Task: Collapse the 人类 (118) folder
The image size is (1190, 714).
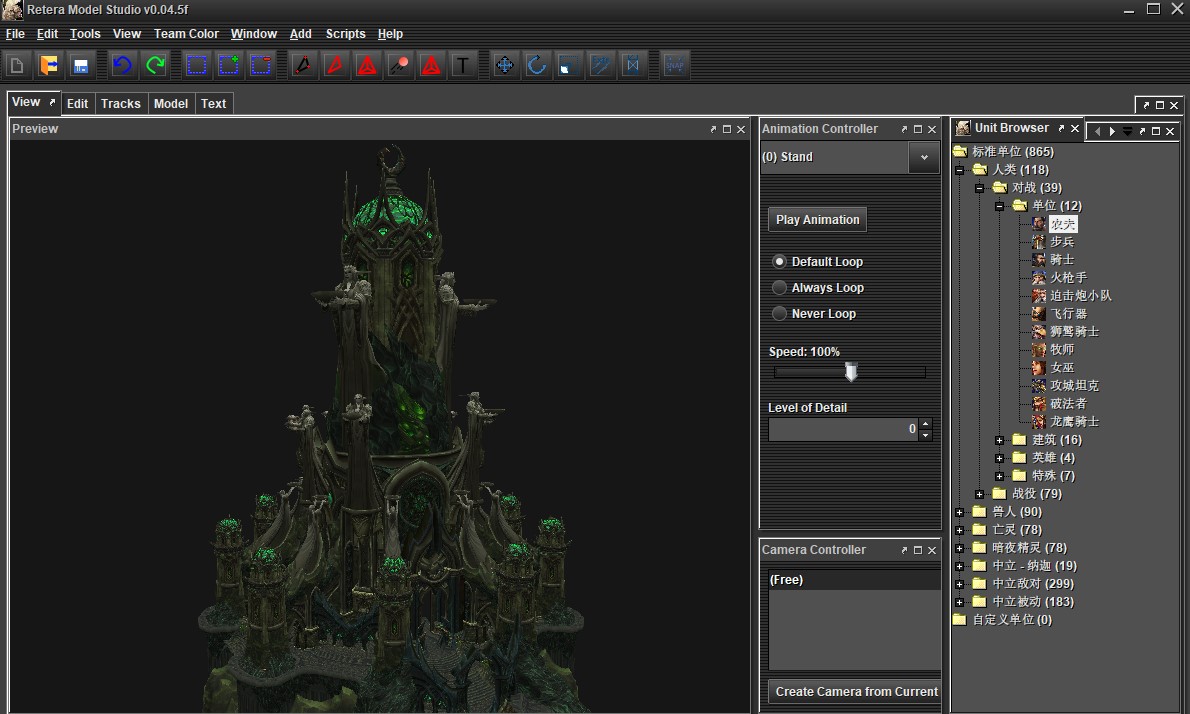Action: 959,170
